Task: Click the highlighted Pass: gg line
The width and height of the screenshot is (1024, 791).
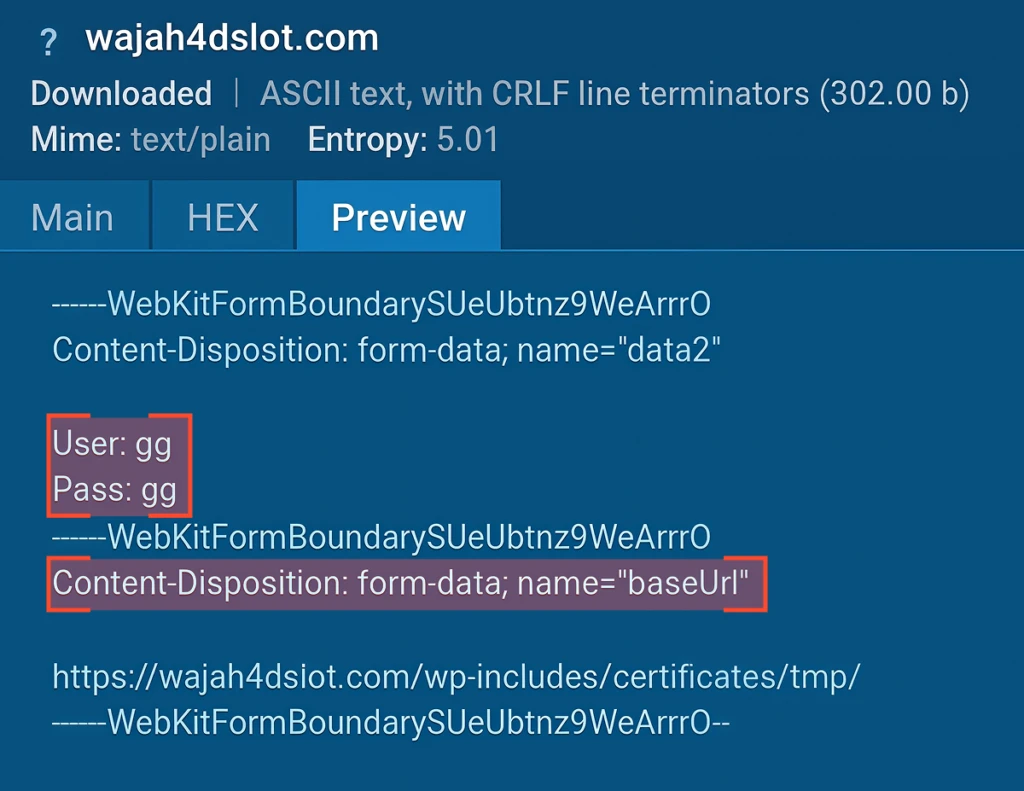Action: (x=114, y=491)
